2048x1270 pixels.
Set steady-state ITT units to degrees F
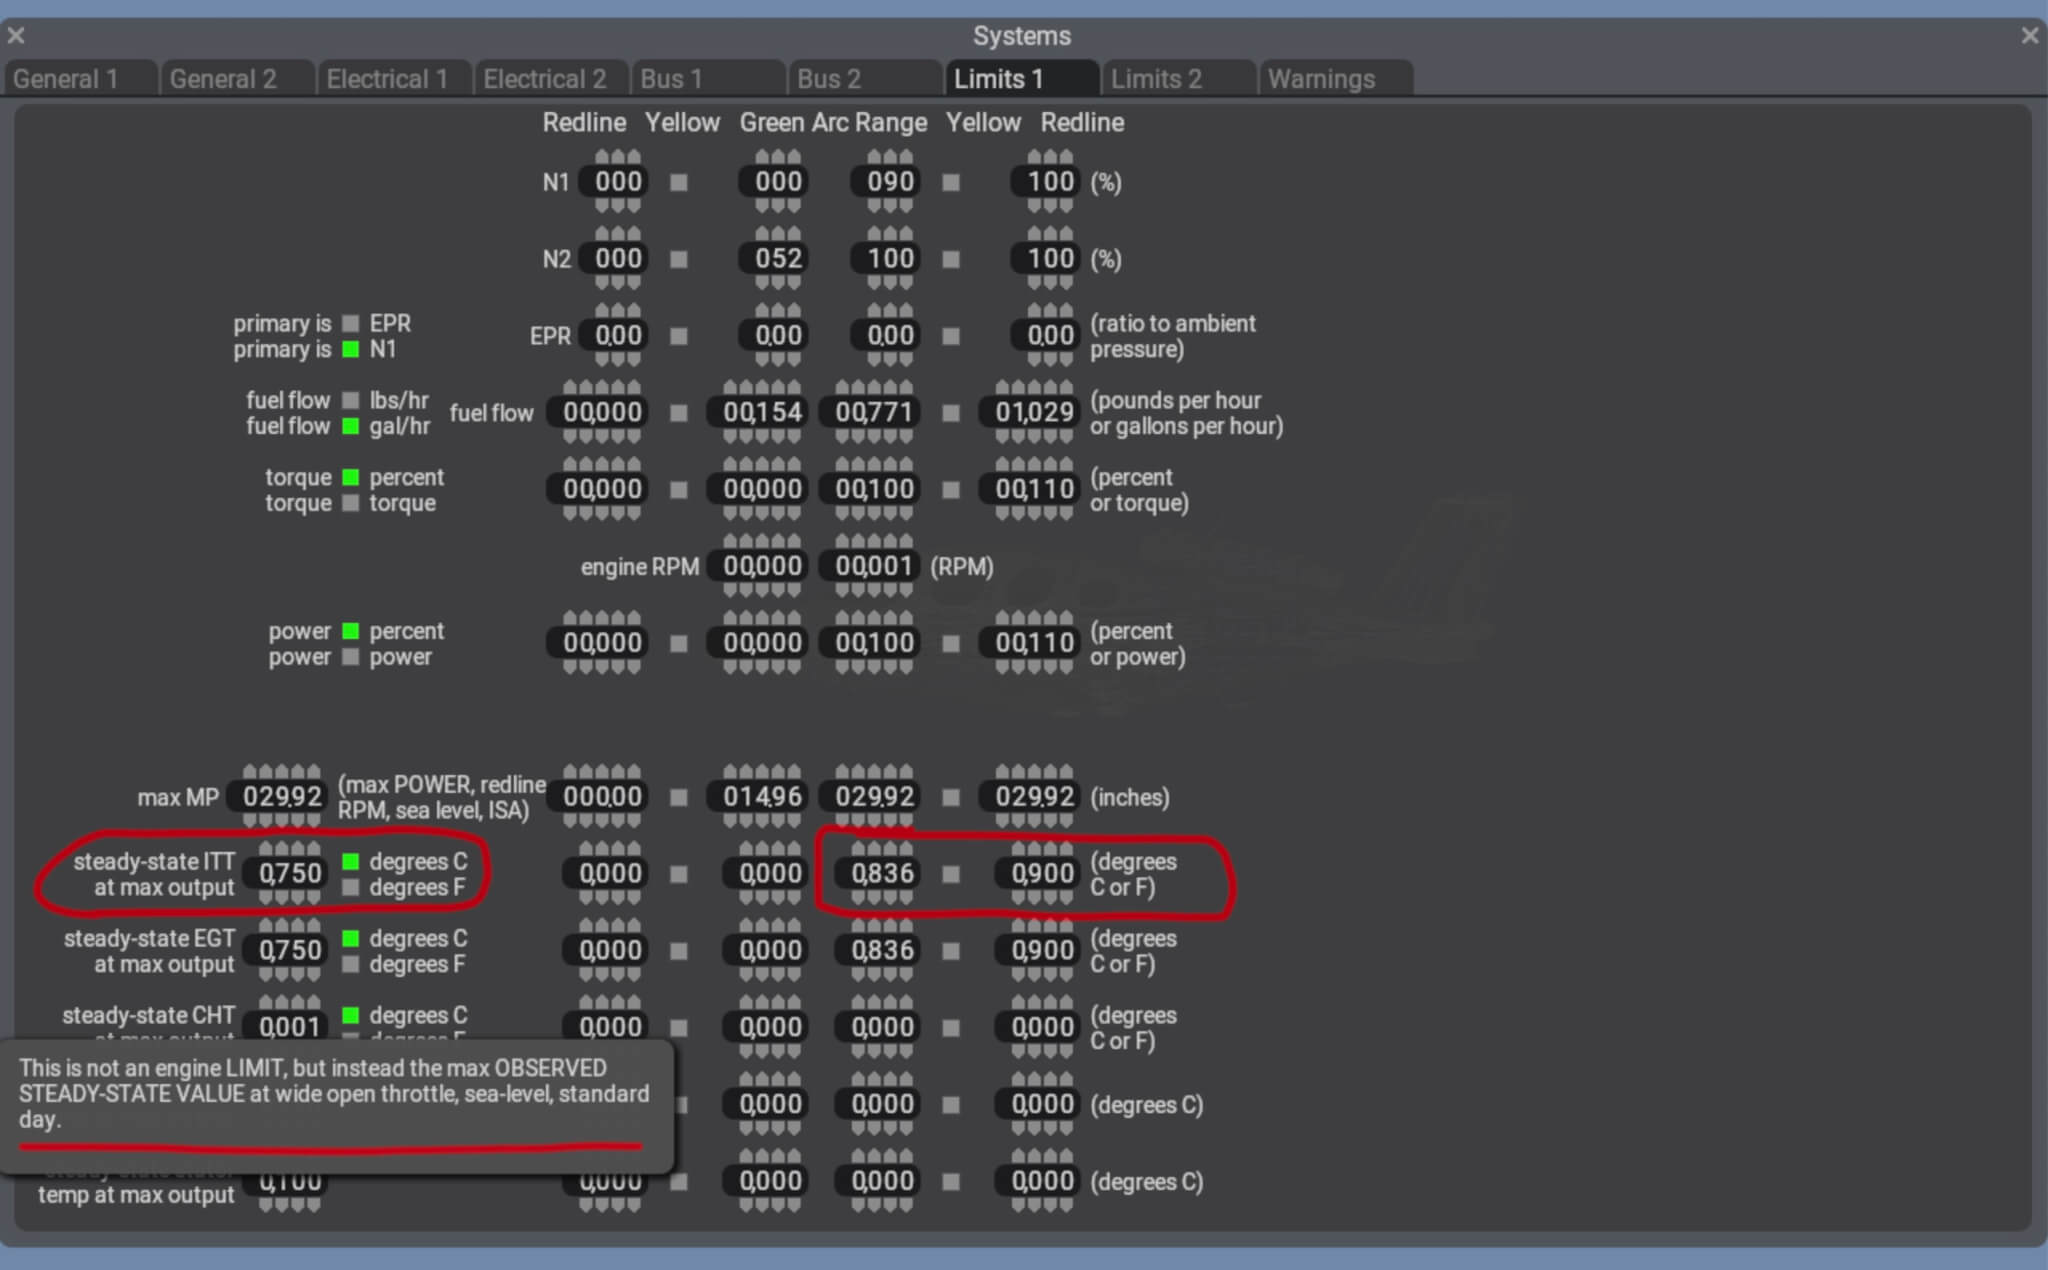[351, 887]
